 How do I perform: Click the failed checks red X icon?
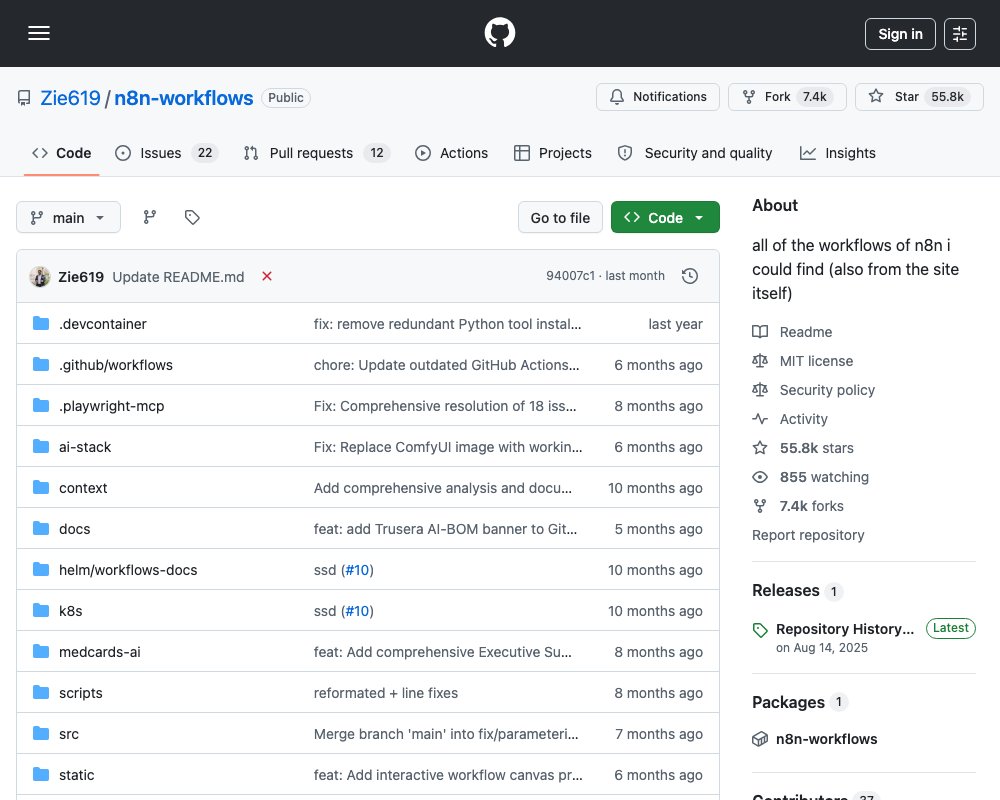tap(267, 276)
